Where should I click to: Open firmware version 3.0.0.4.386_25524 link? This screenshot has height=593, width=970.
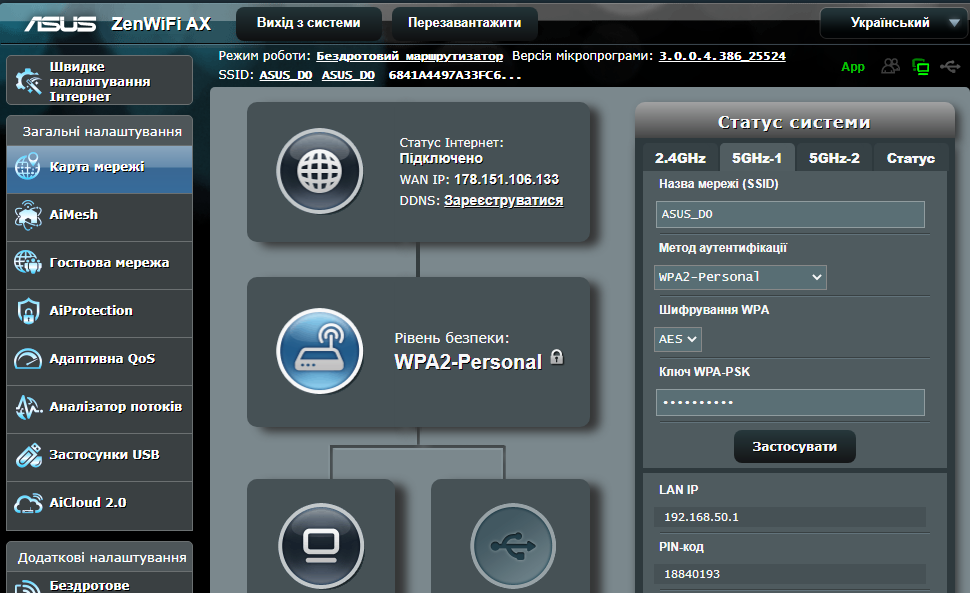click(x=722, y=56)
